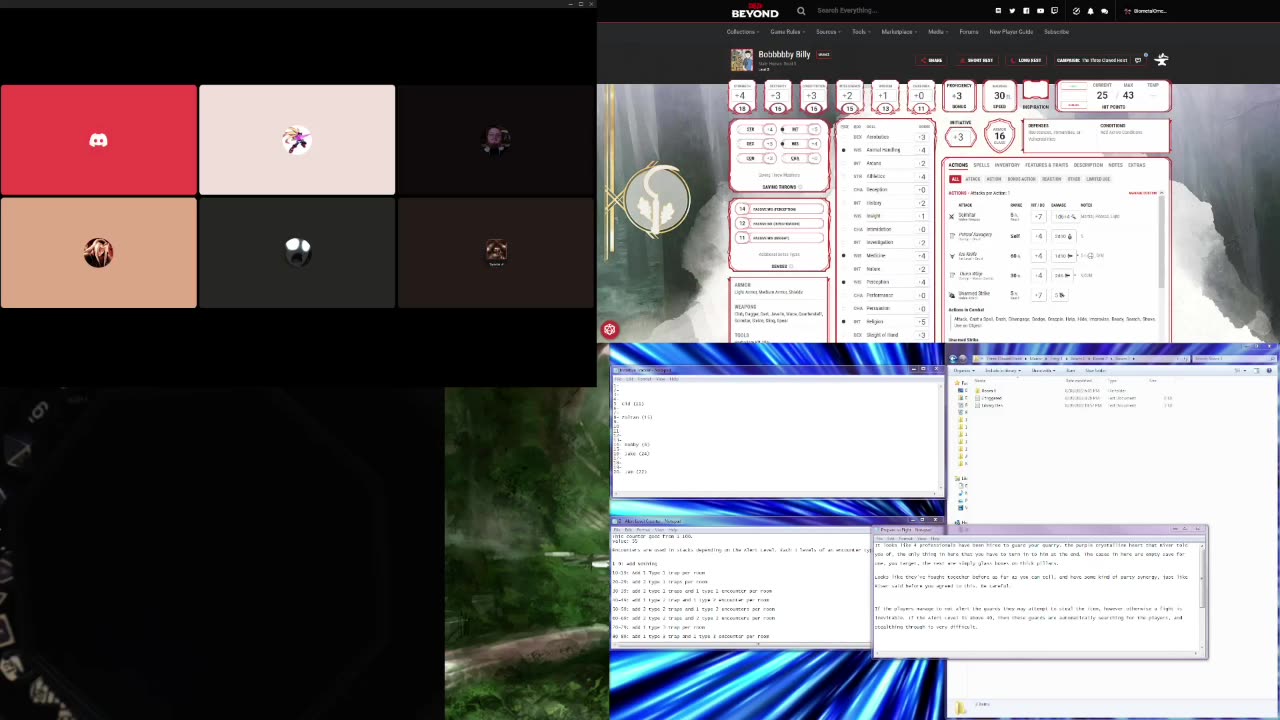This screenshot has width=1280, height=720.
Task: Open the notifications bell icon
Action: point(1090,11)
